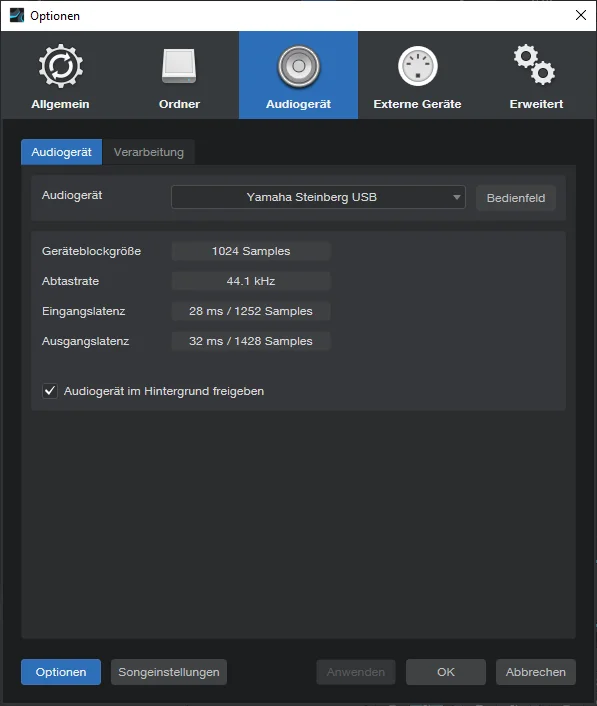Screen dimensions: 597x706
Task: Toggle Audiogerät im Hintergrund freigeben checkbox
Action: click(x=50, y=391)
